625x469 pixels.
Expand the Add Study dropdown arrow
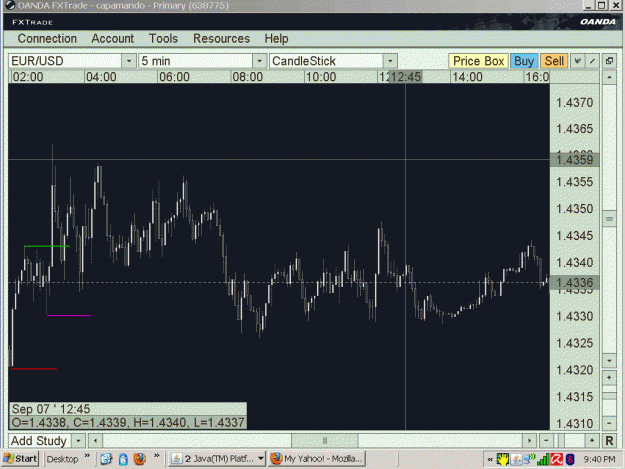coord(79,441)
